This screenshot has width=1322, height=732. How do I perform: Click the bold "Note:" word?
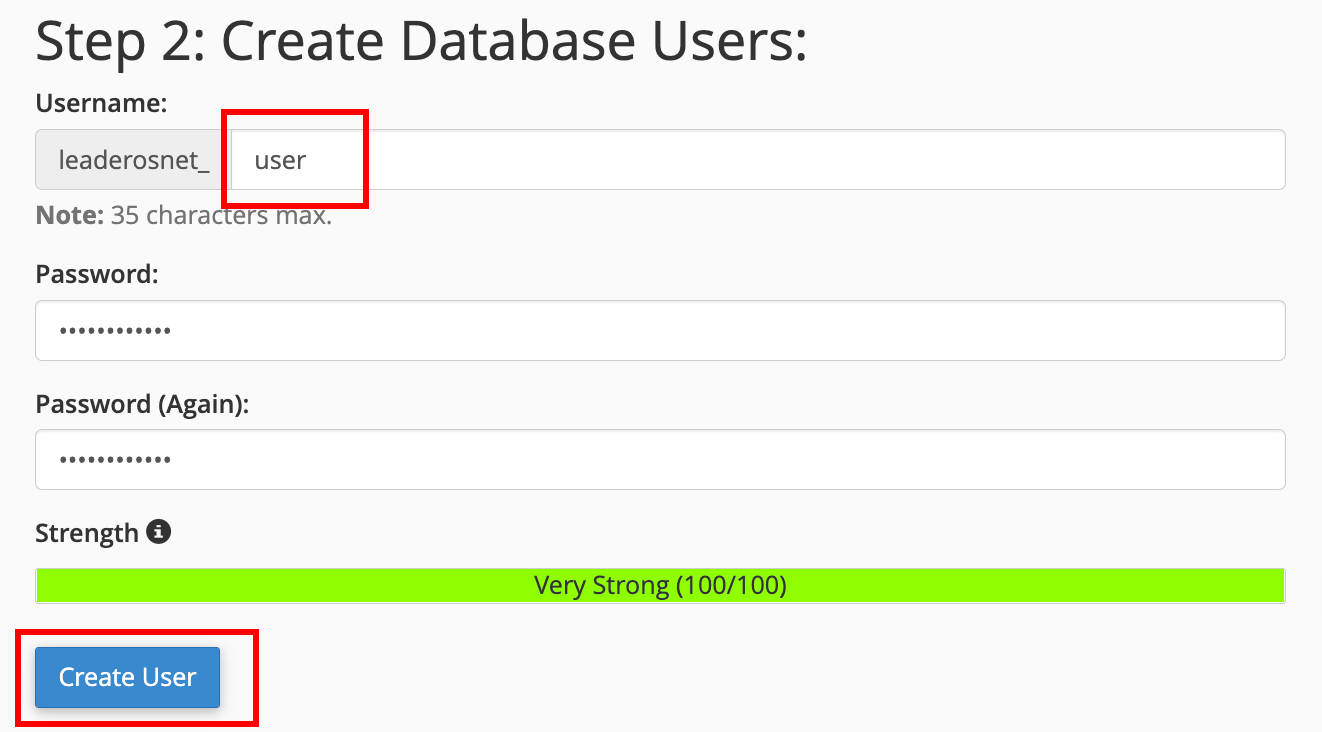pos(70,215)
